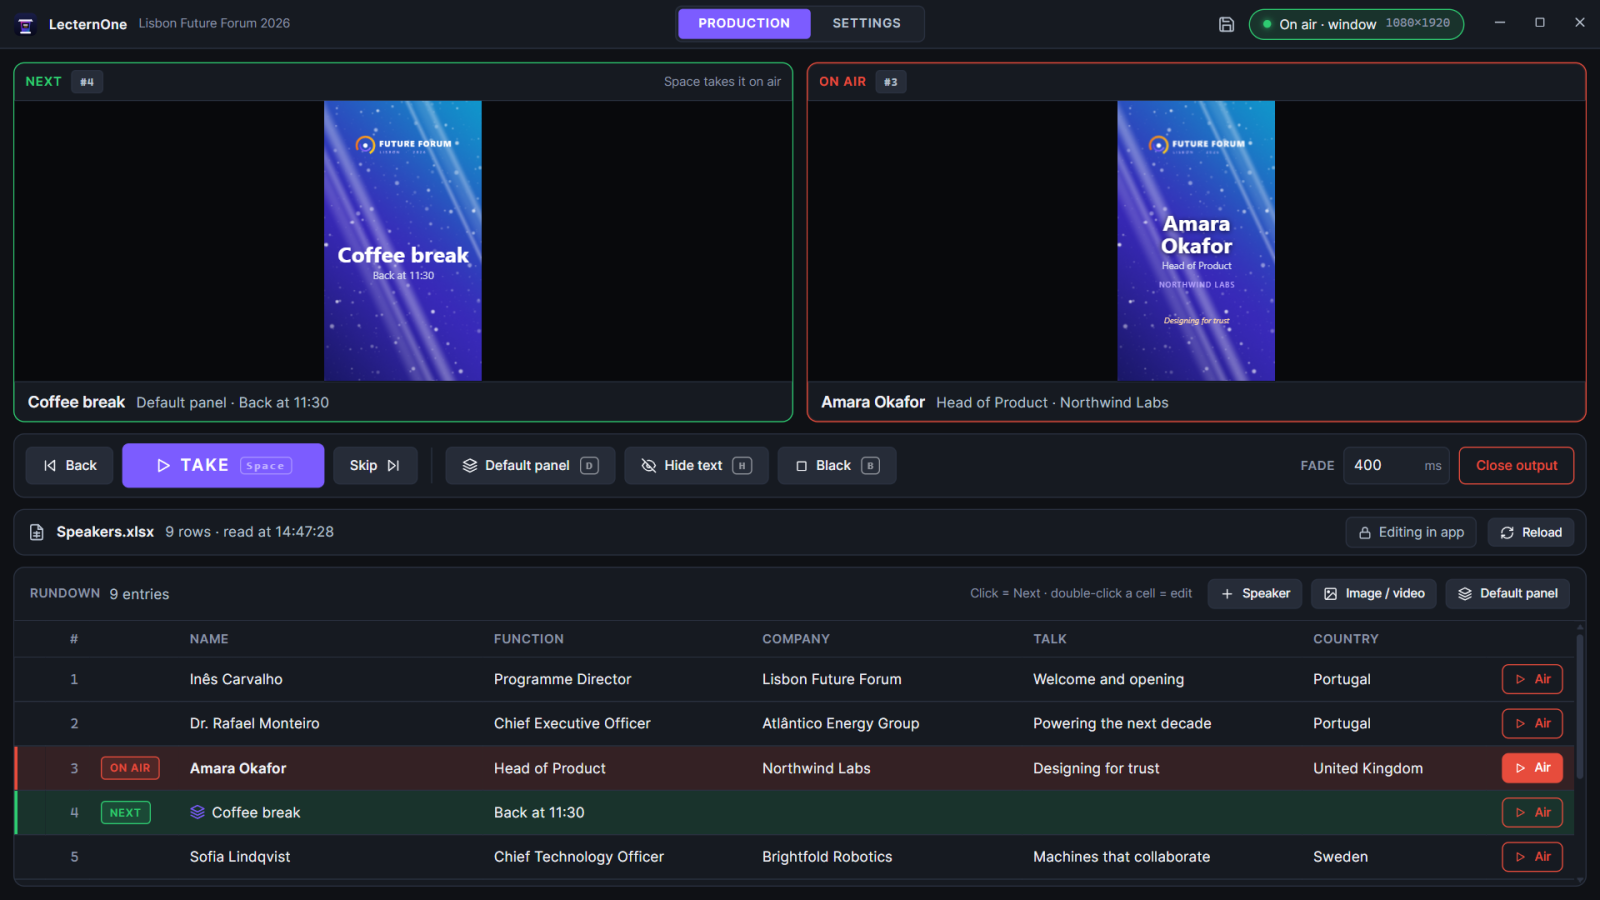Click the ON AIR badge in row 3
The height and width of the screenshot is (900, 1600).
click(x=130, y=768)
